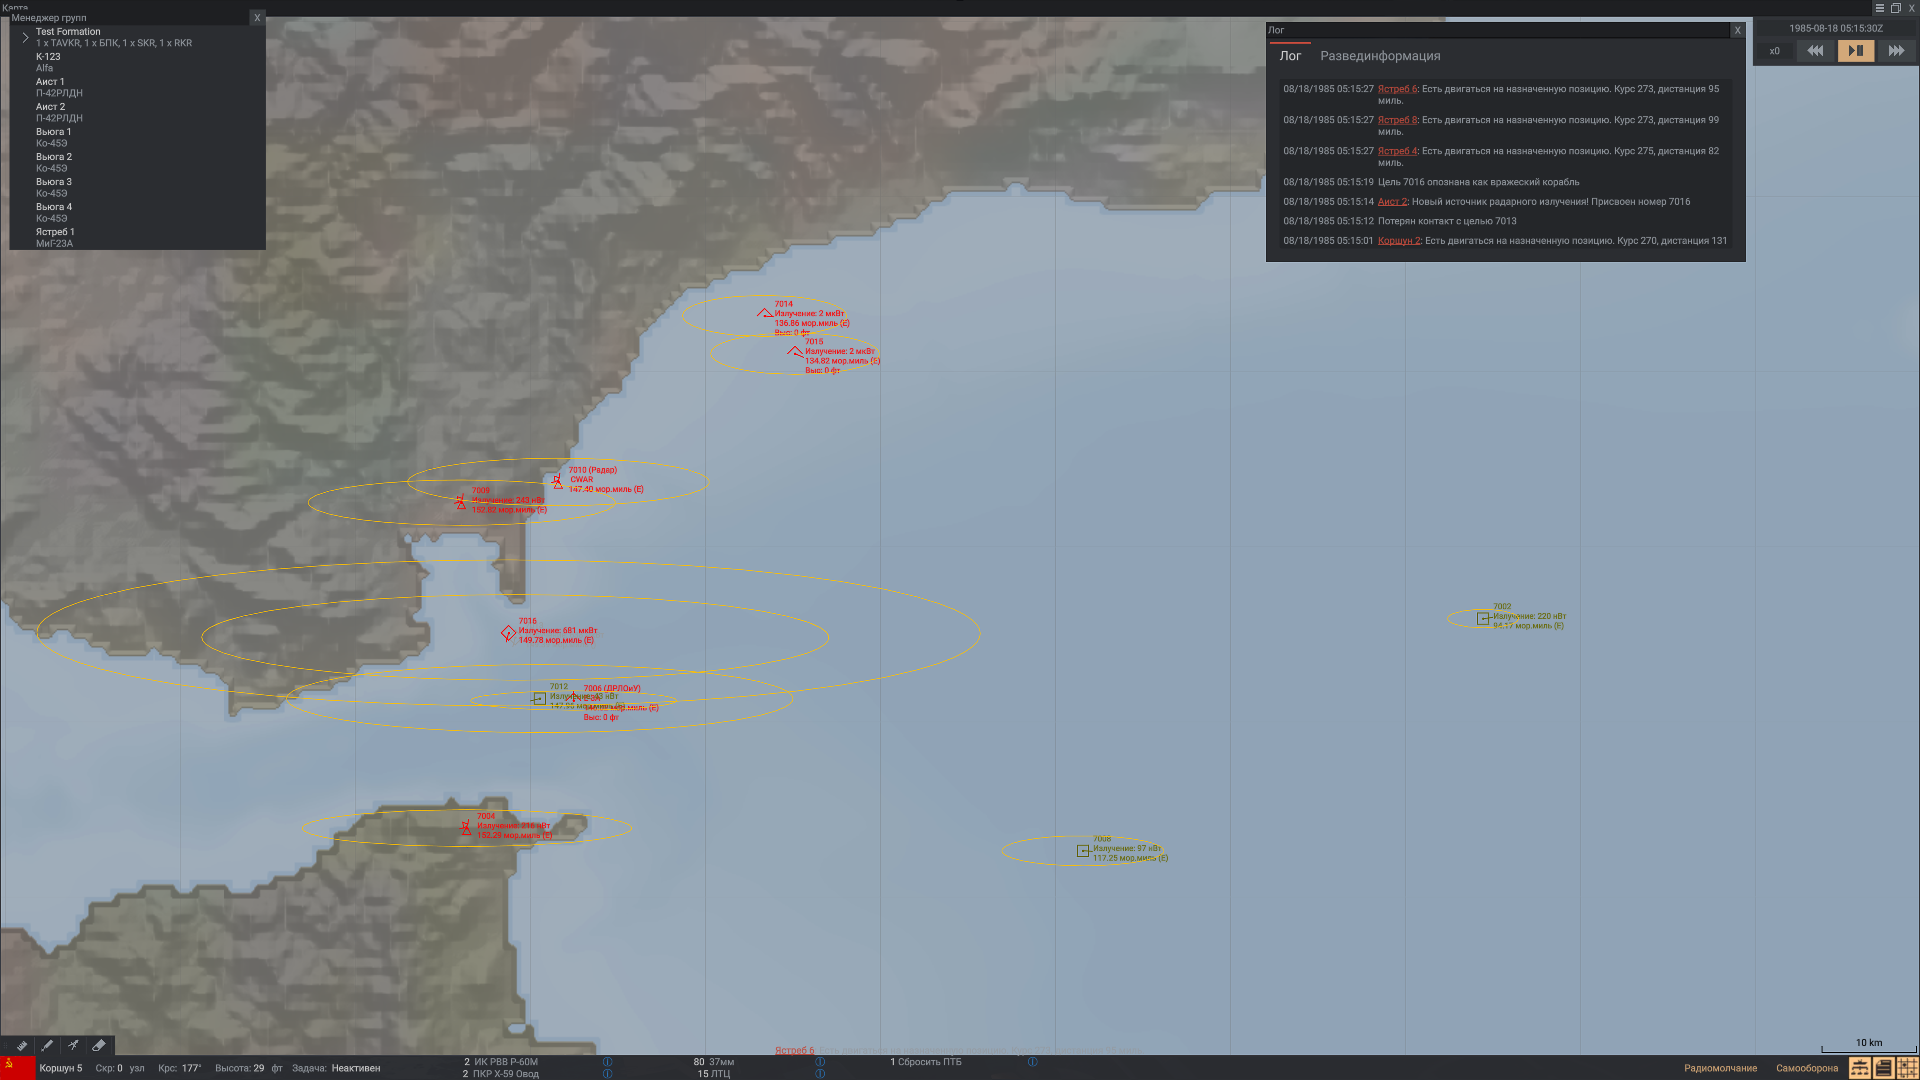This screenshot has height=1080, width=1920.
Task: Select the ruler measurement tool
Action: (x=21, y=1046)
